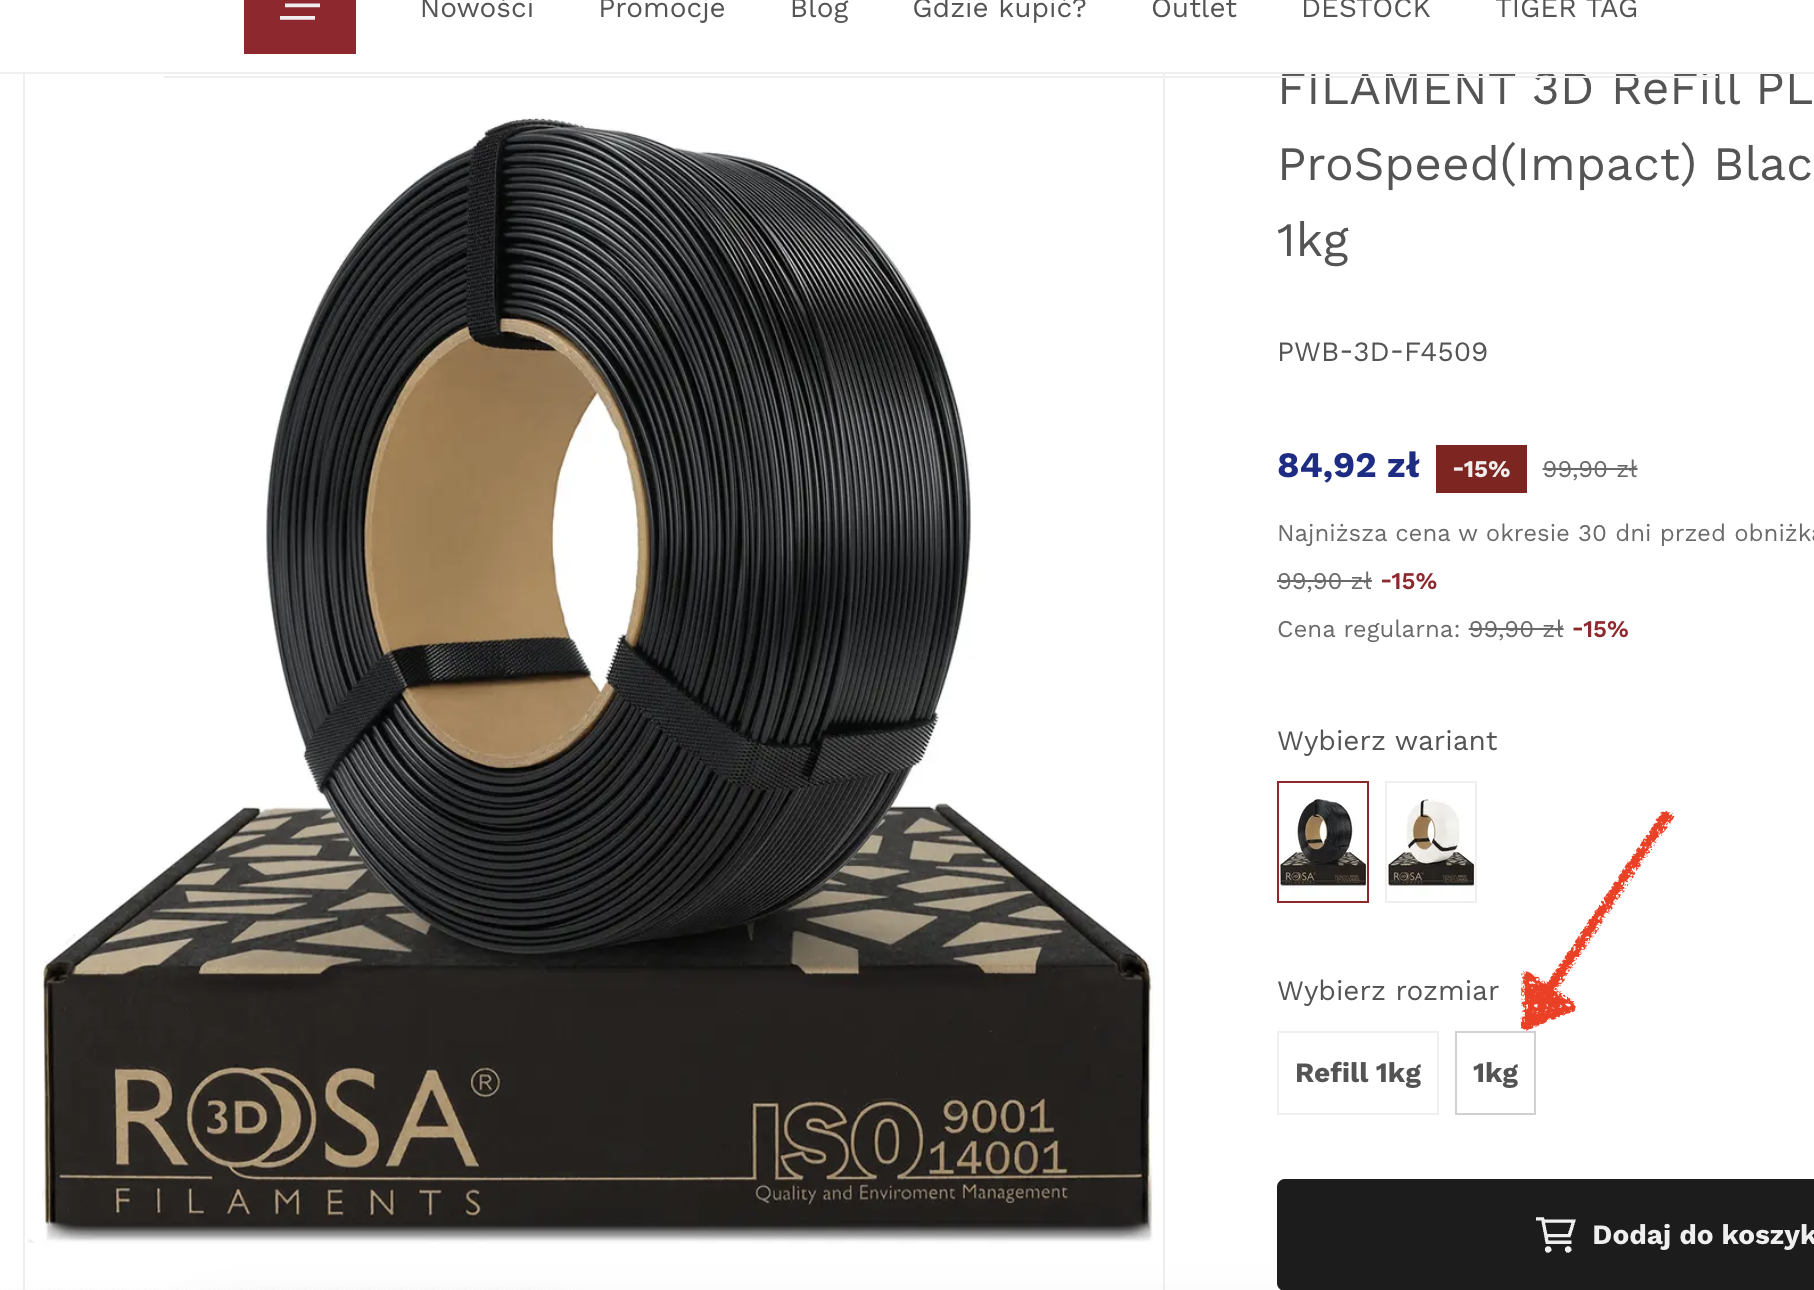Open the red hamburger menu
Viewport: 1814px width, 1290px height.
(300, 22)
